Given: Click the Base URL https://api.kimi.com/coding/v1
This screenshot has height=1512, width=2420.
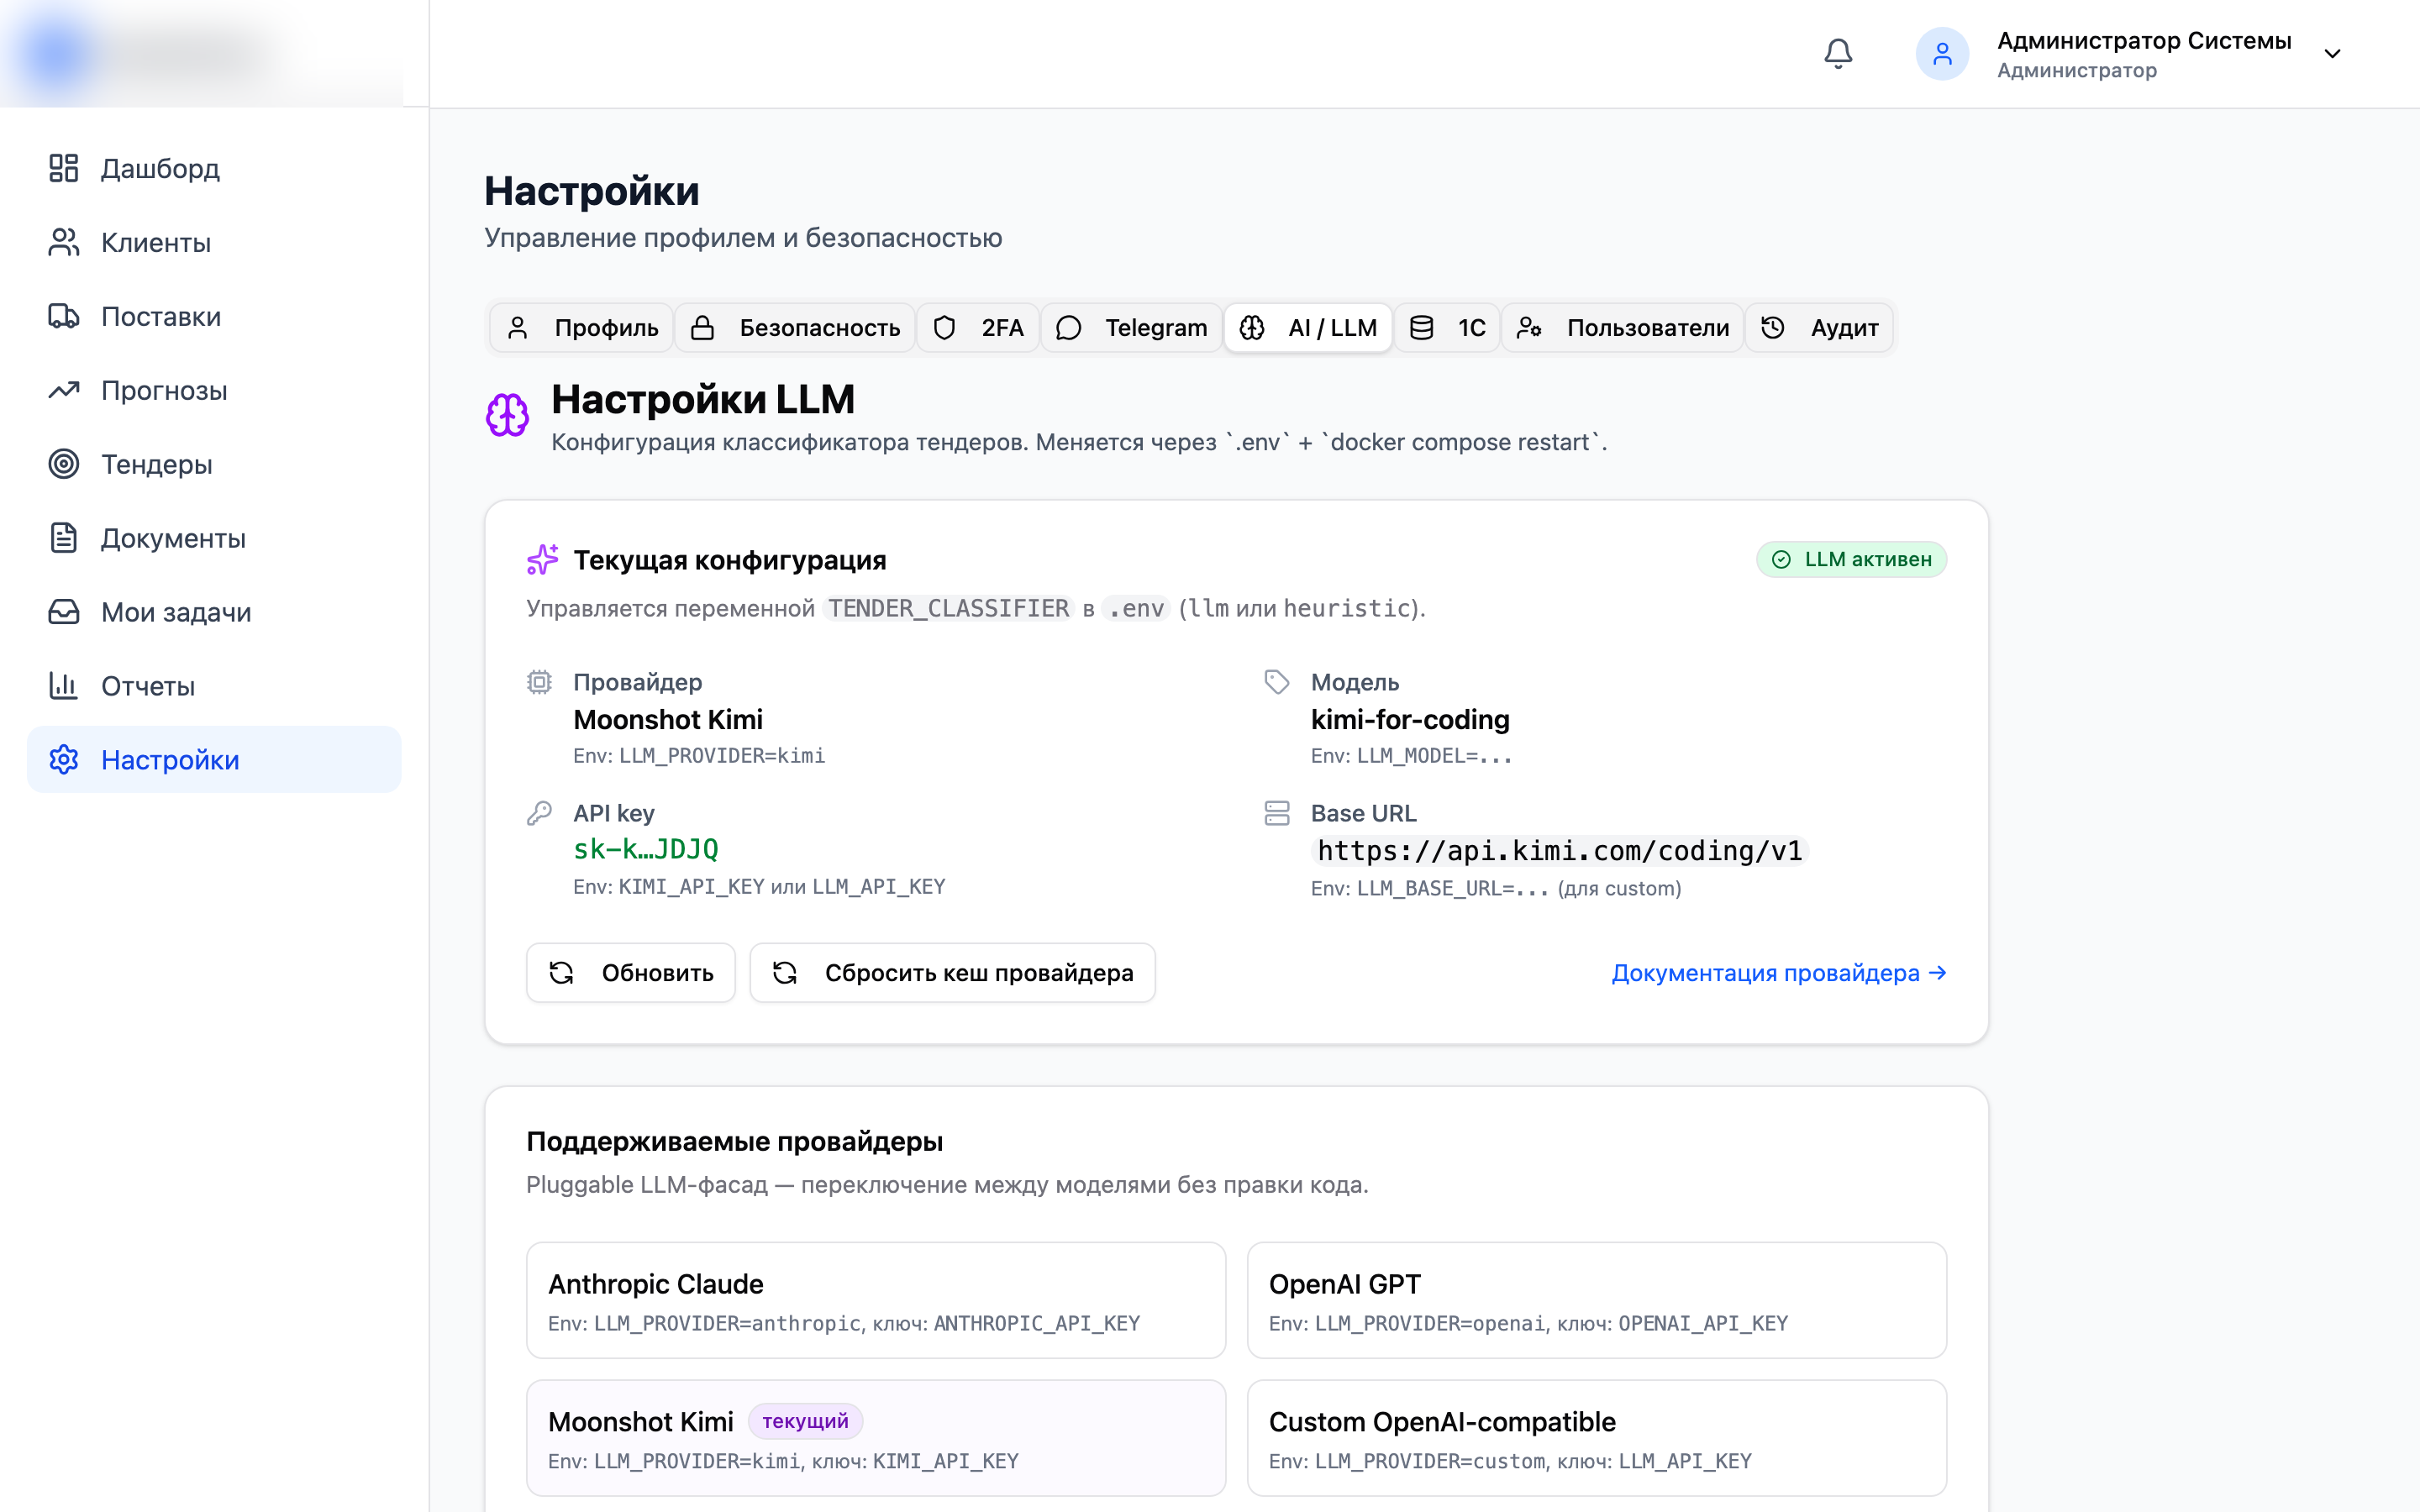Looking at the screenshot, I should (x=1560, y=851).
